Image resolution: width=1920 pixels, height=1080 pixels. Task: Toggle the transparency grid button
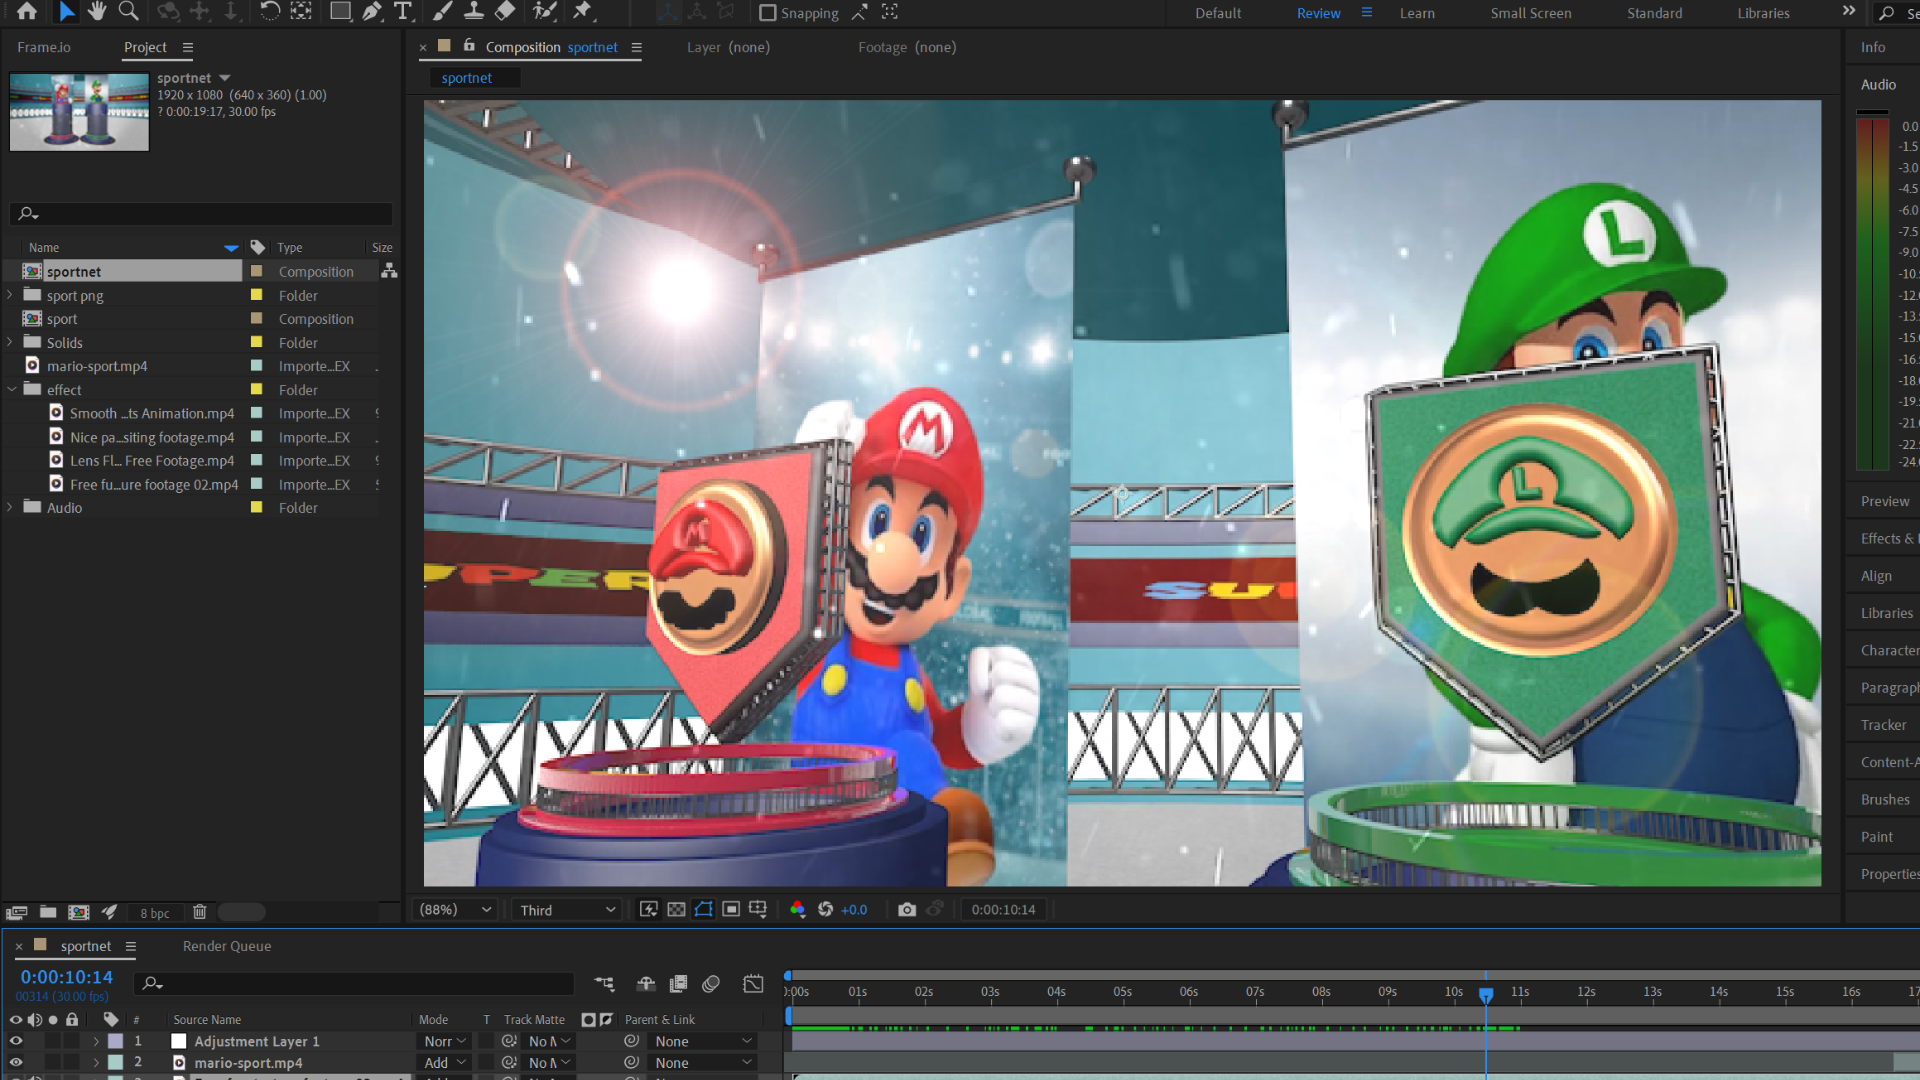coord(676,909)
